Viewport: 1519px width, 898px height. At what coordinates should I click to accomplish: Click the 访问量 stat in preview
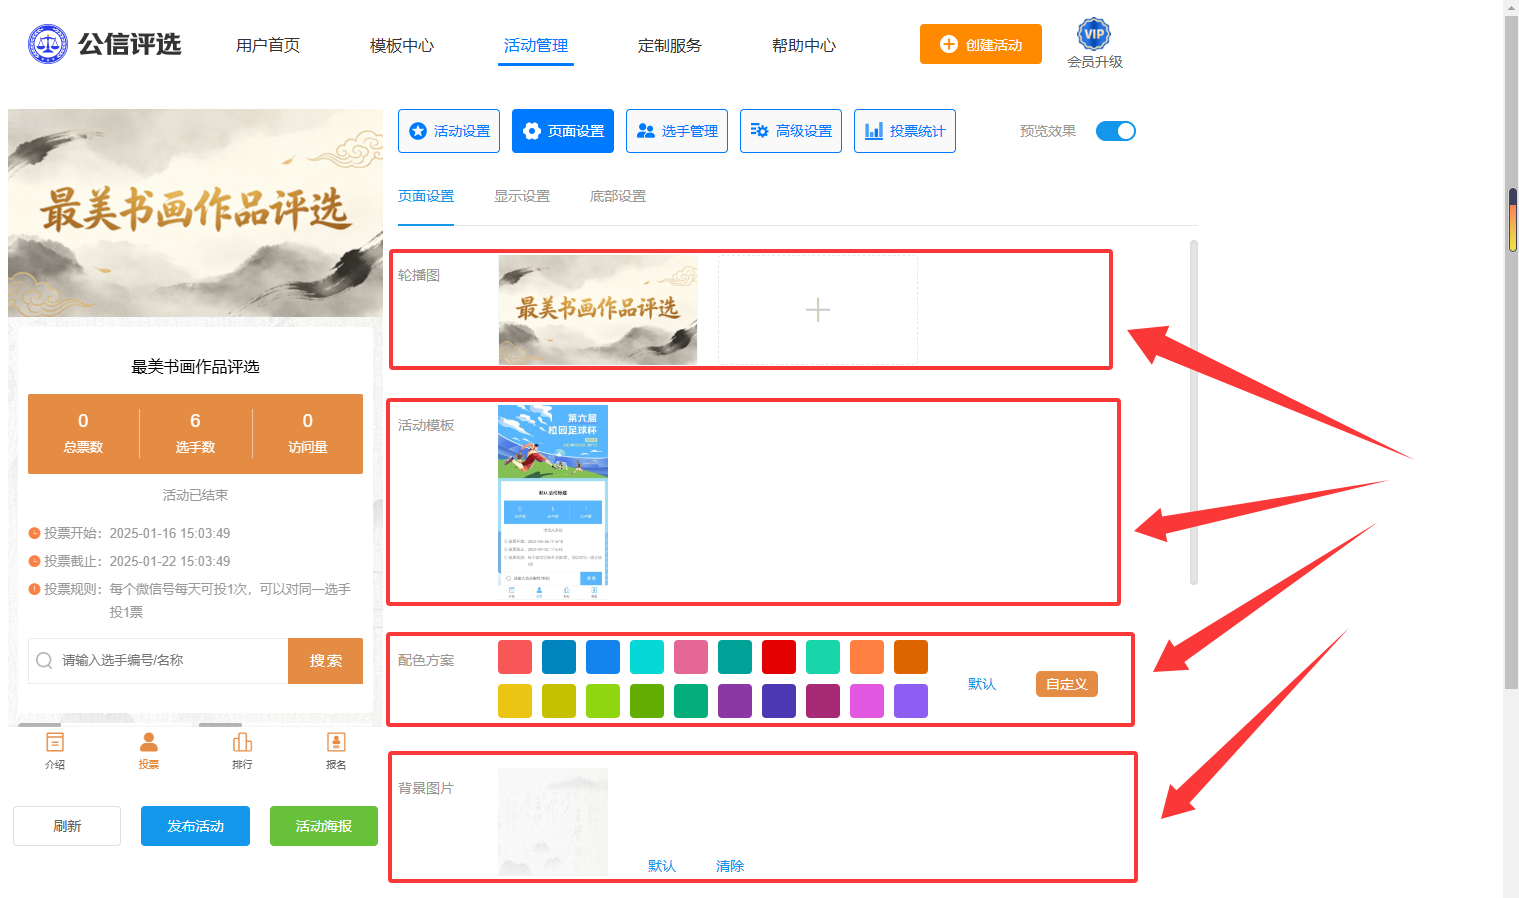[307, 434]
